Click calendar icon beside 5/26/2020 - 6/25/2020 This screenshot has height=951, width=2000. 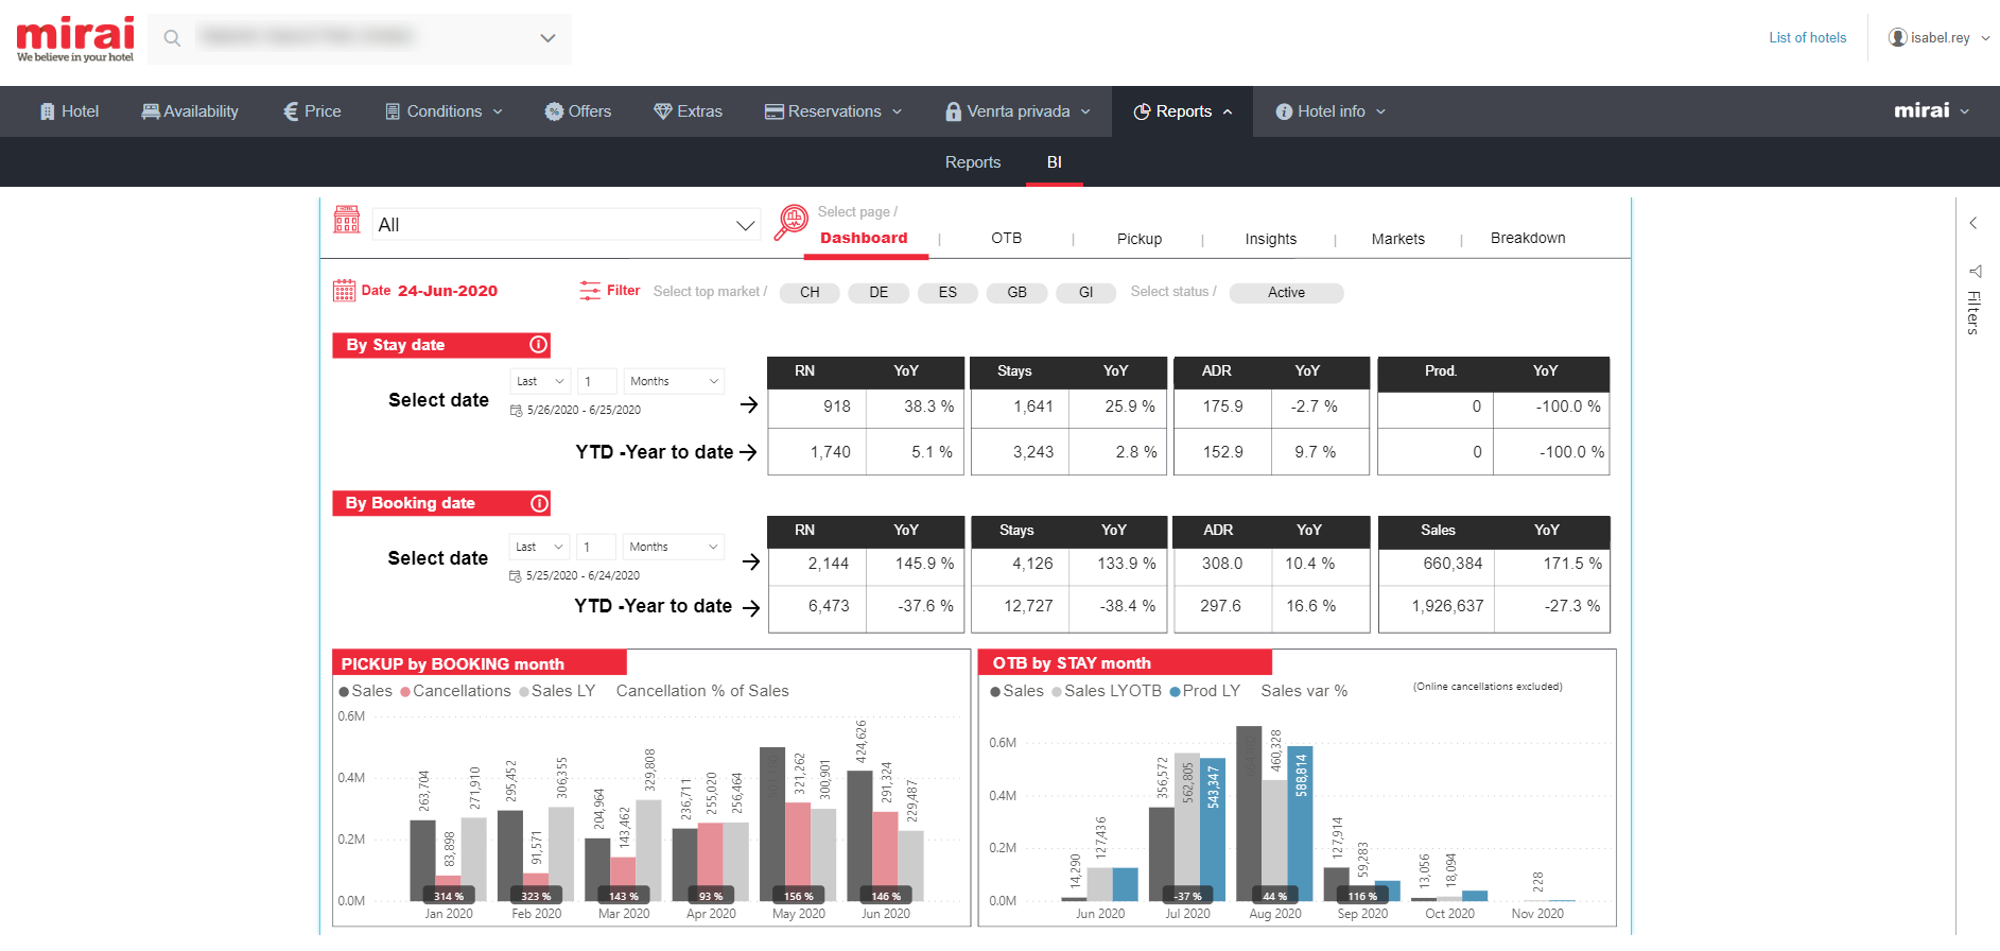coord(516,410)
